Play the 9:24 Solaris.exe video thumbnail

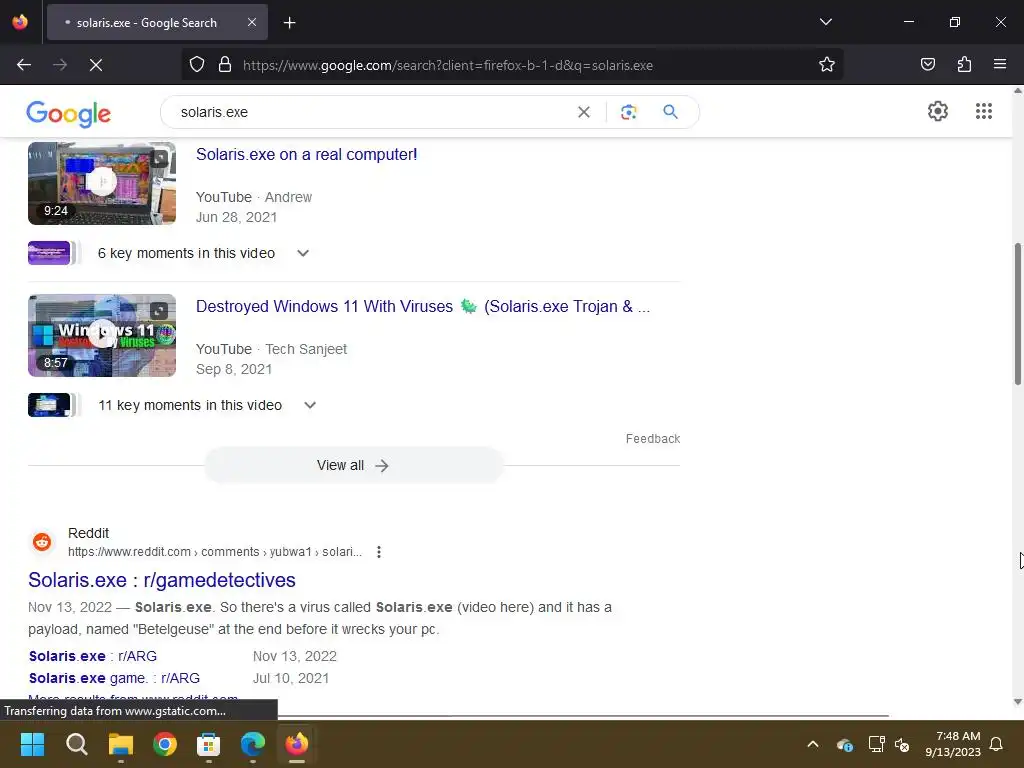coord(102,184)
